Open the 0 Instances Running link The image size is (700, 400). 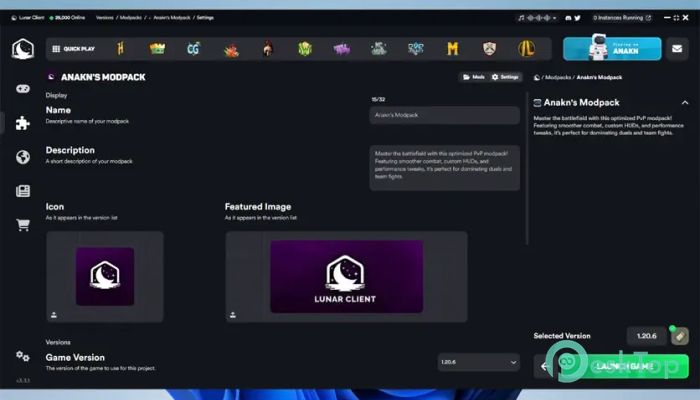[x=622, y=18]
